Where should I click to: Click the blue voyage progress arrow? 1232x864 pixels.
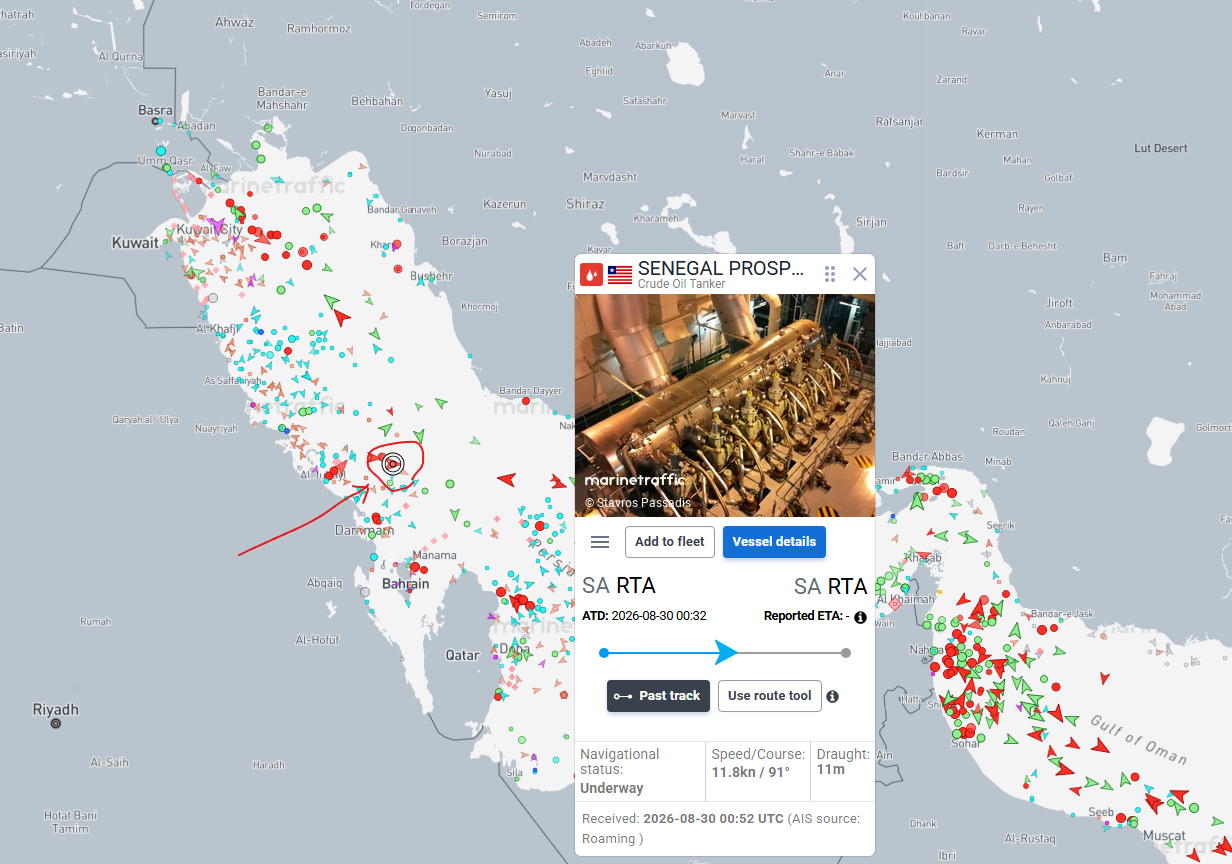click(x=726, y=653)
